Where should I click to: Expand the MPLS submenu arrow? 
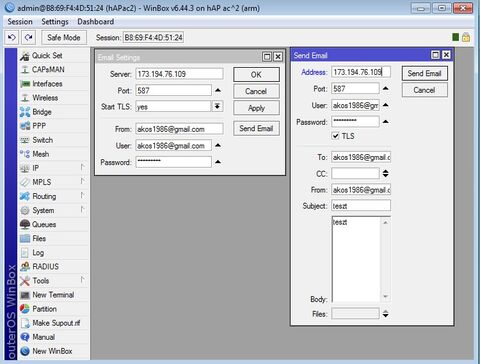82,181
